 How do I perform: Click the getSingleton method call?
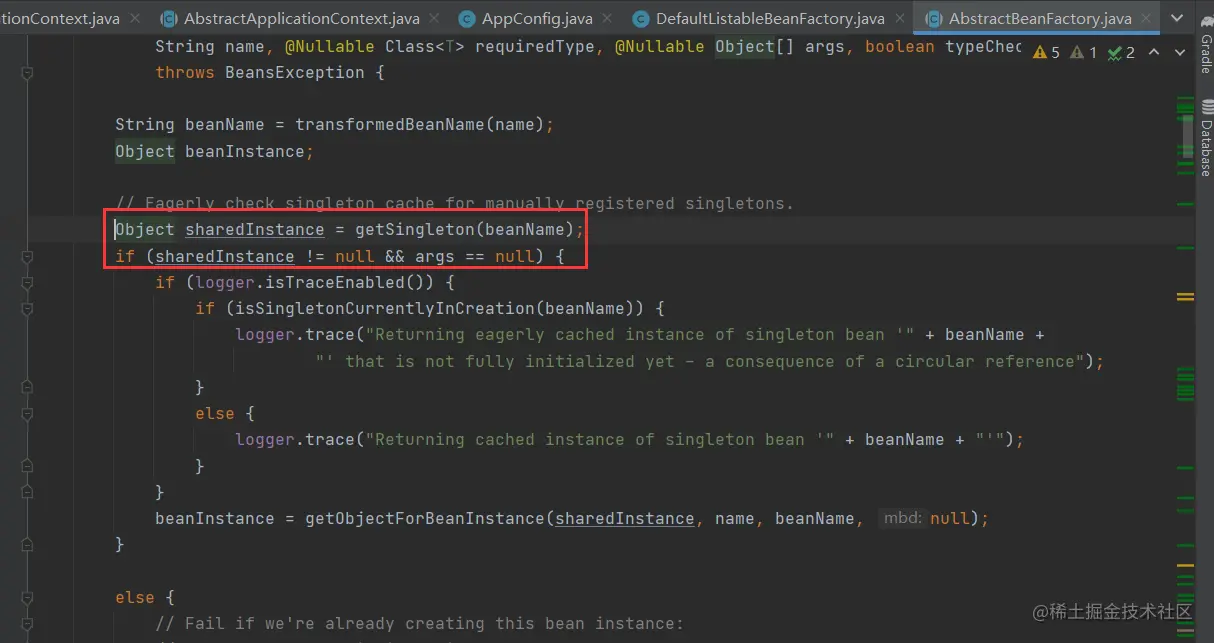(414, 230)
